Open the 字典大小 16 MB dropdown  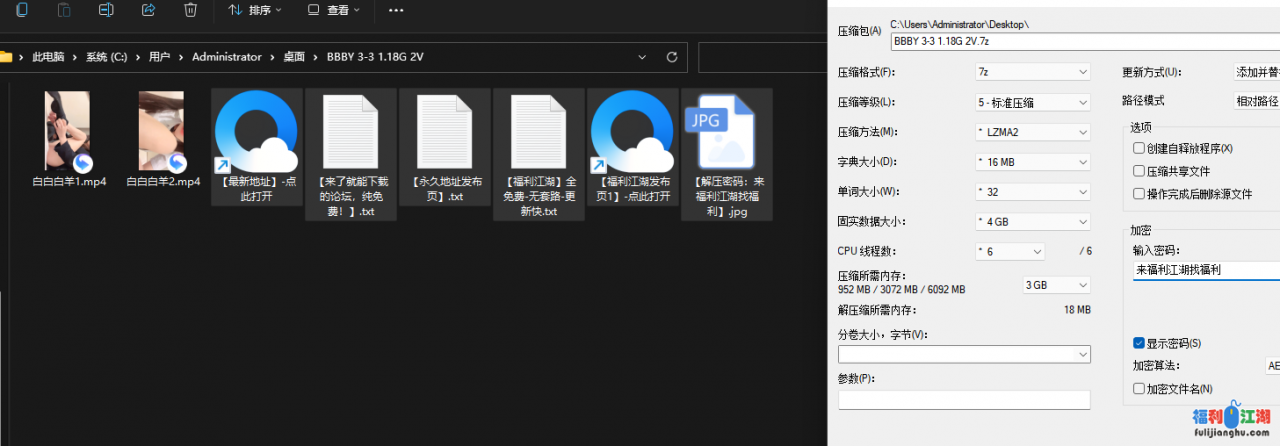[x=1032, y=162]
